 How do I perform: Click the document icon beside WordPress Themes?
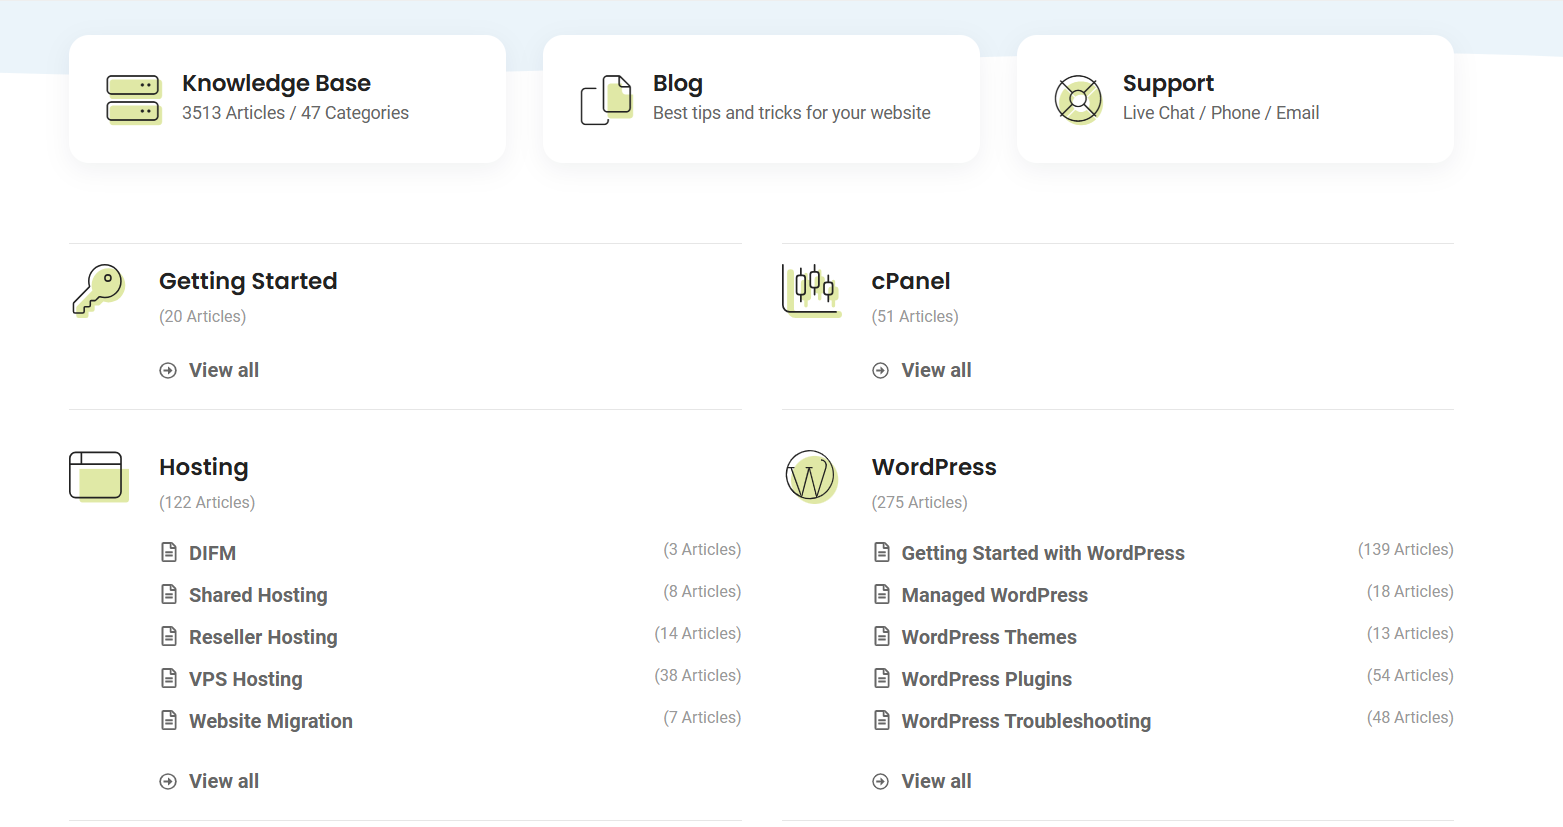tap(882, 636)
